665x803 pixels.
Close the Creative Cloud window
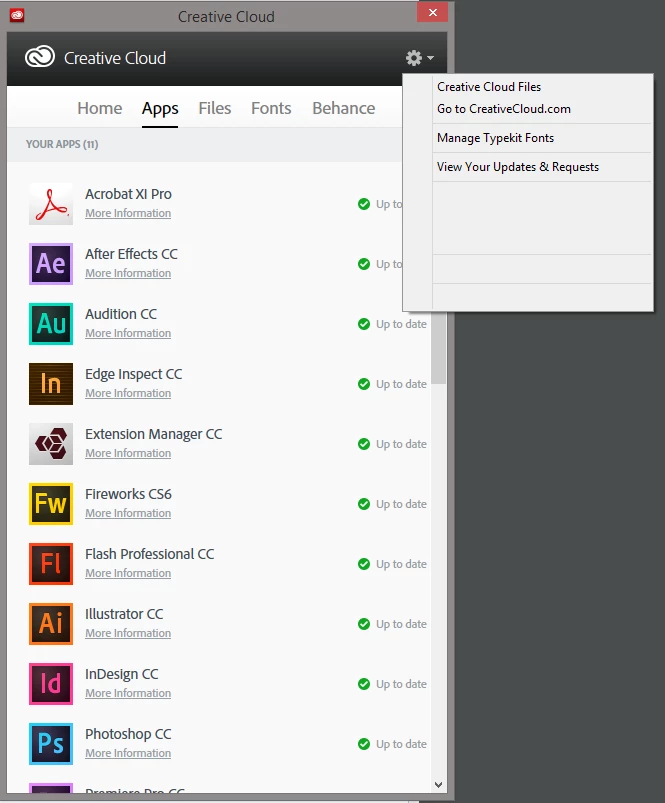[433, 12]
